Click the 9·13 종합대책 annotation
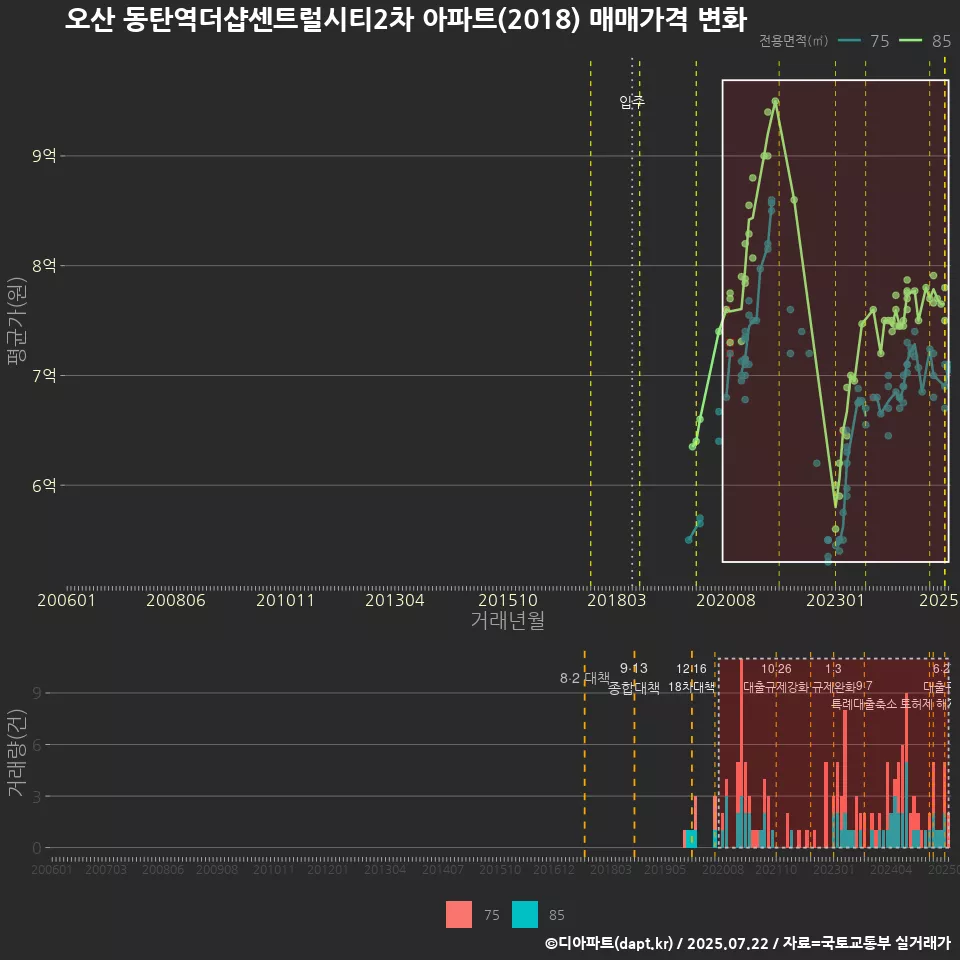Image resolution: width=960 pixels, height=960 pixels. coord(634,678)
